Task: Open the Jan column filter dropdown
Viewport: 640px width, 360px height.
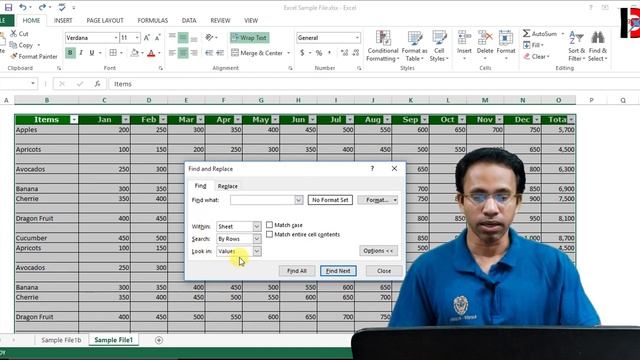Action: click(125, 120)
